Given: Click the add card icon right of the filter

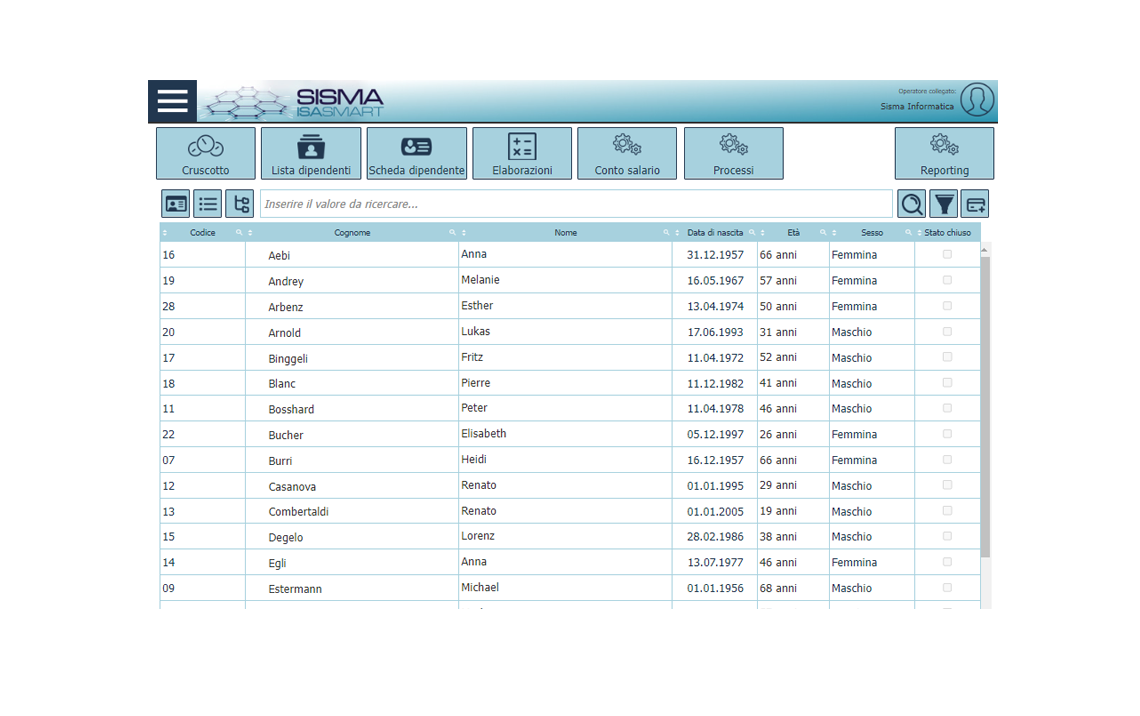Looking at the screenshot, I should coord(975,204).
